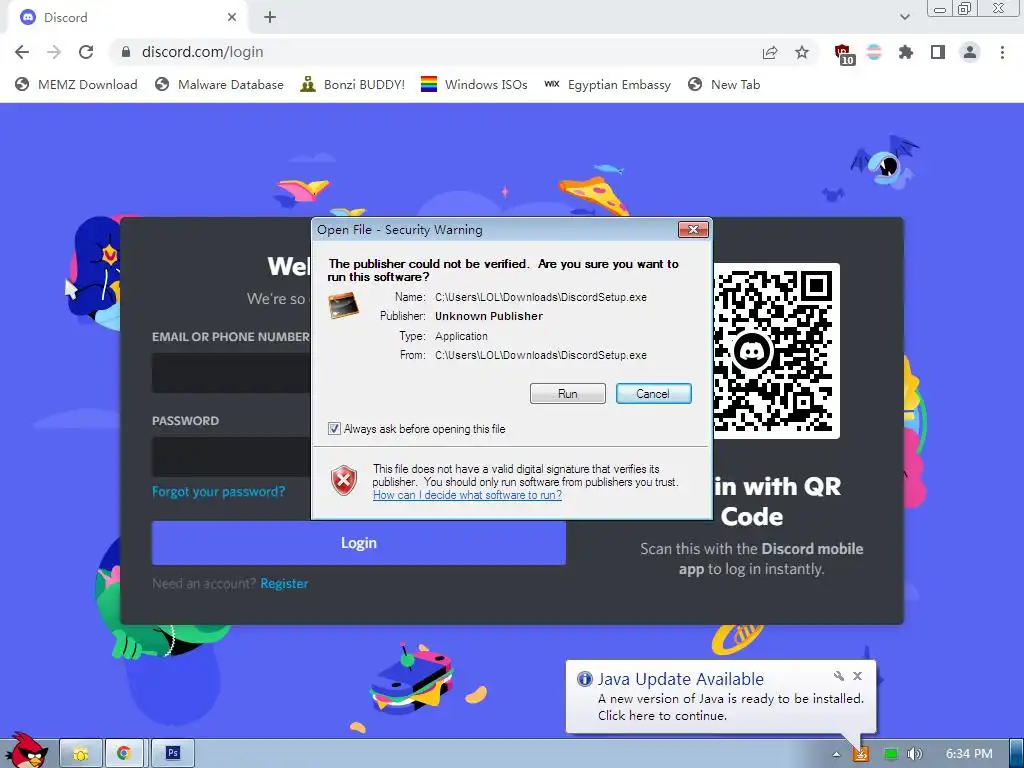Open the Chrome profile avatar
Image resolution: width=1024 pixels, height=768 pixels.
tap(970, 52)
